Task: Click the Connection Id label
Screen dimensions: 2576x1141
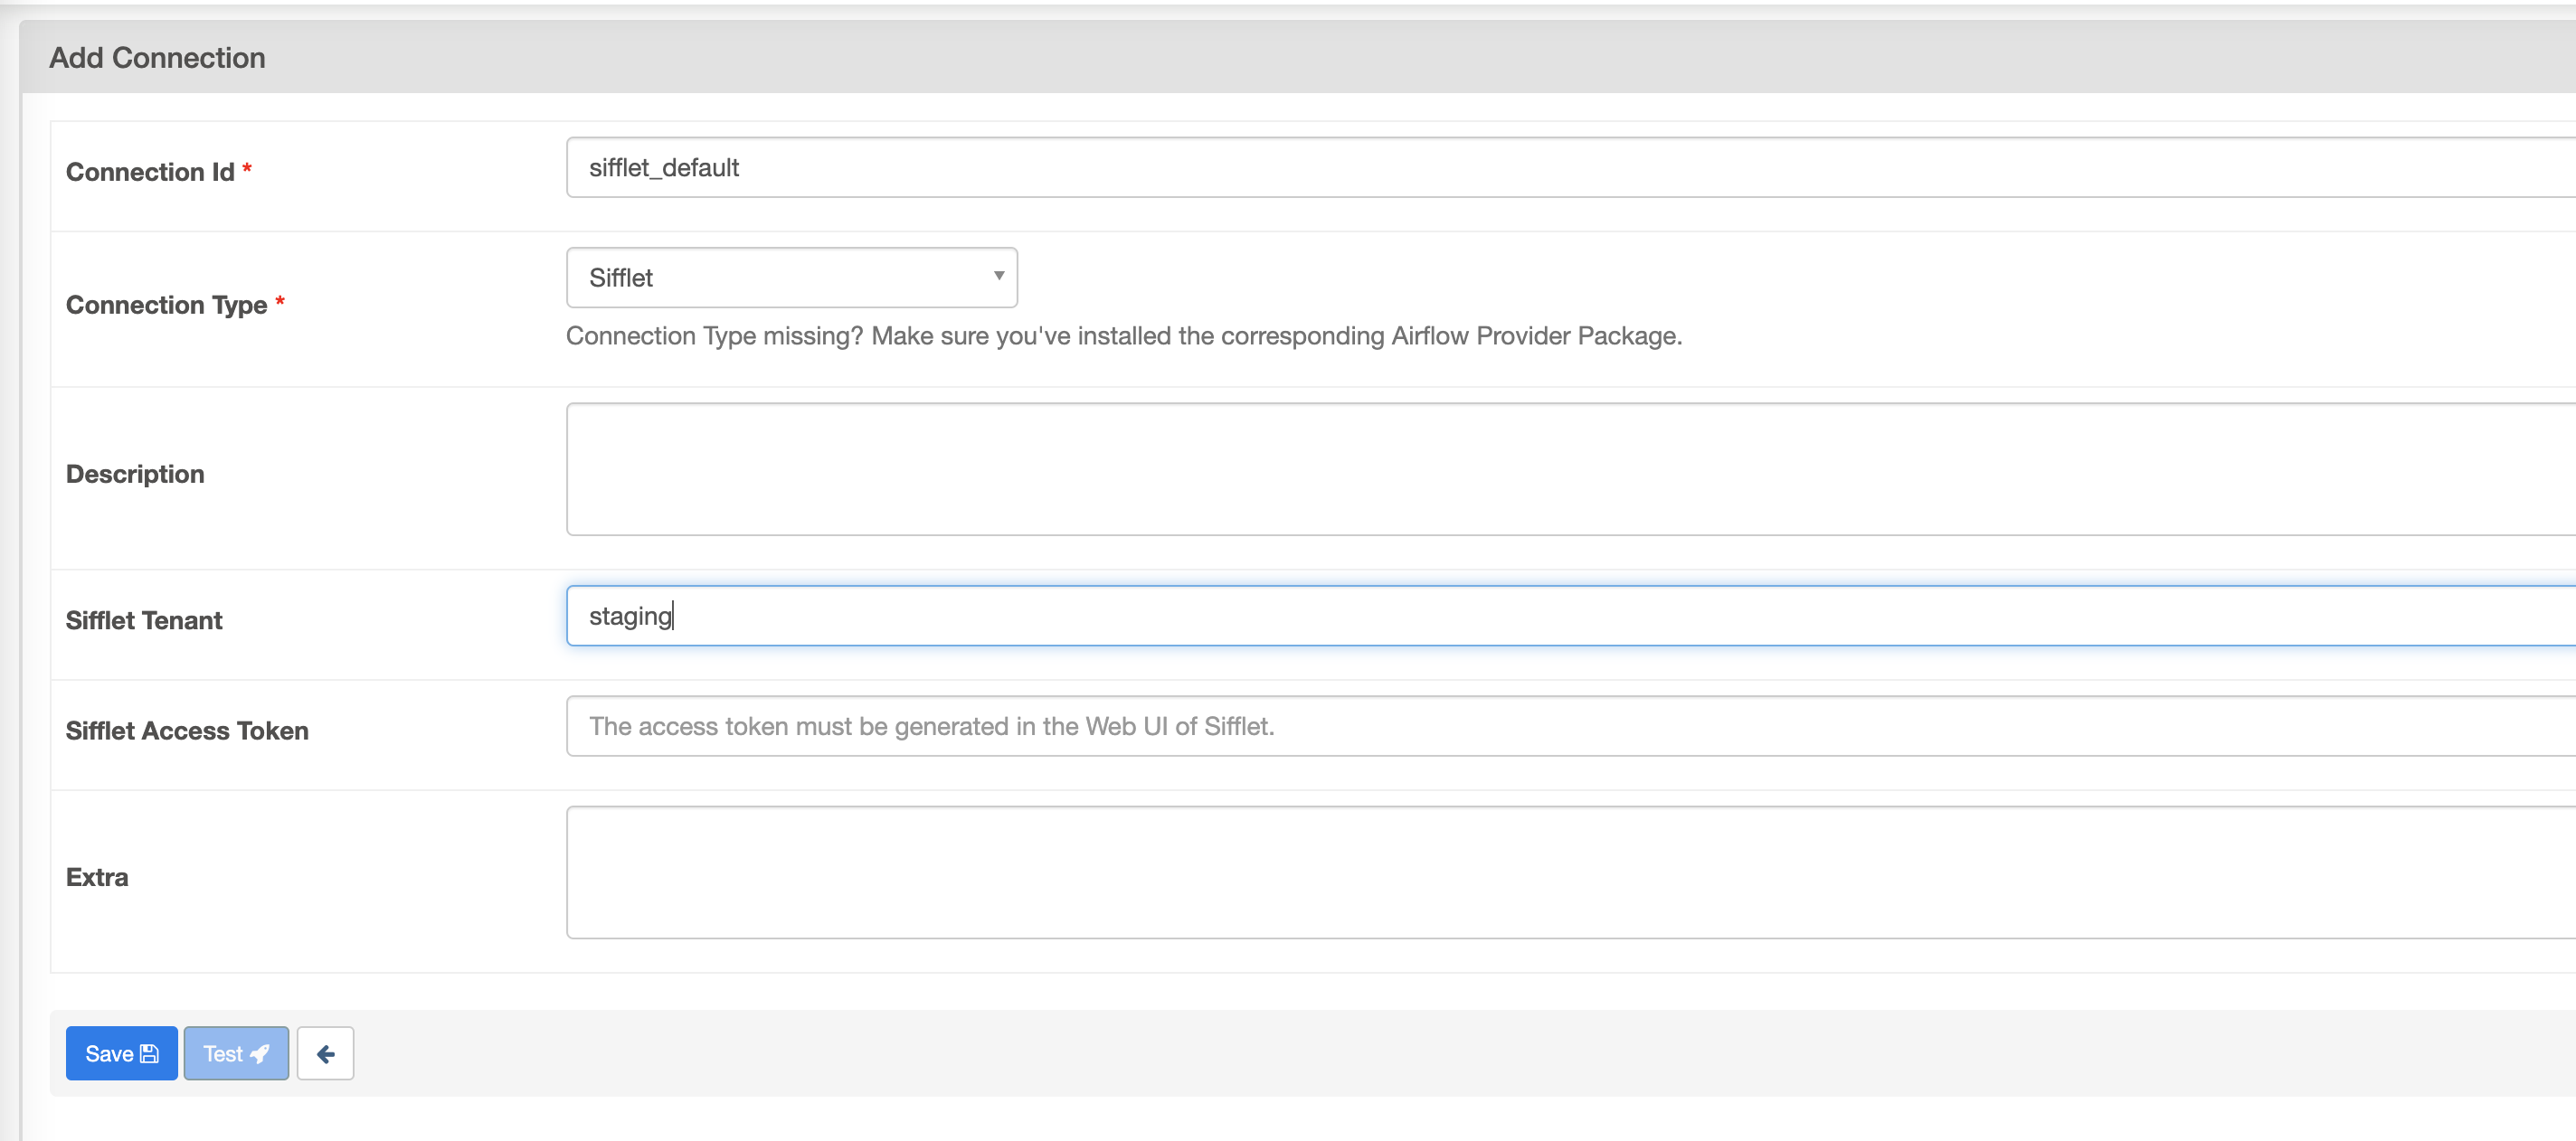Action: click(x=150, y=172)
